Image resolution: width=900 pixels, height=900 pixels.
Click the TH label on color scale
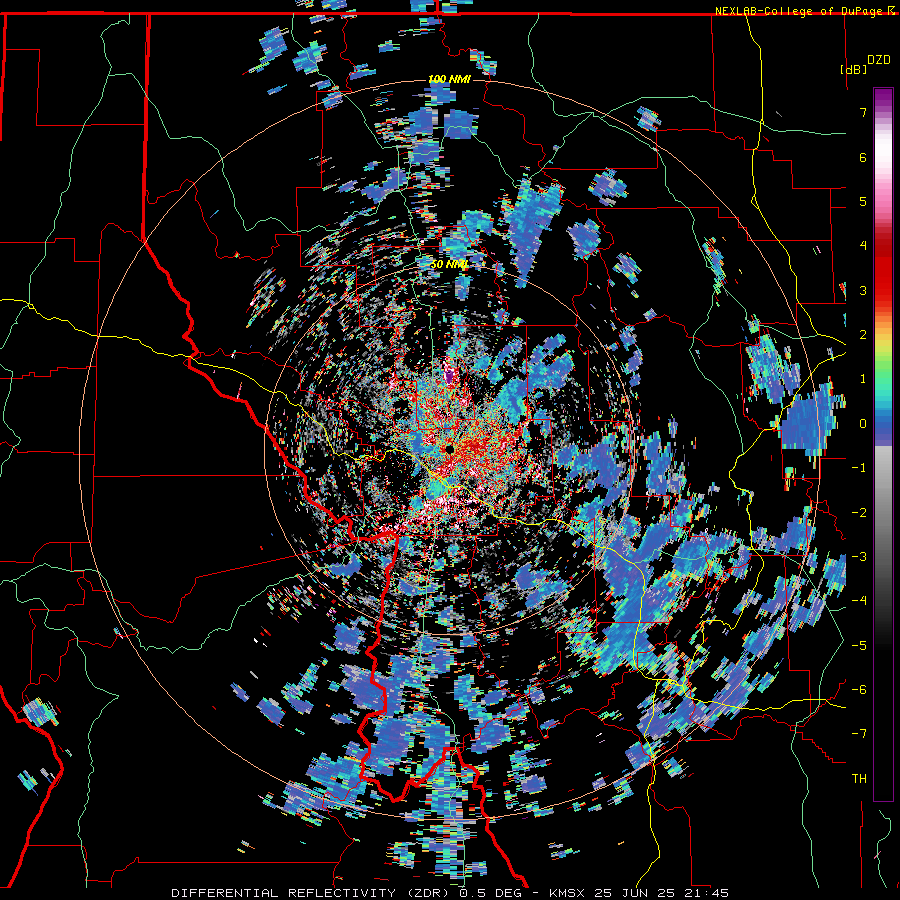(x=859, y=779)
